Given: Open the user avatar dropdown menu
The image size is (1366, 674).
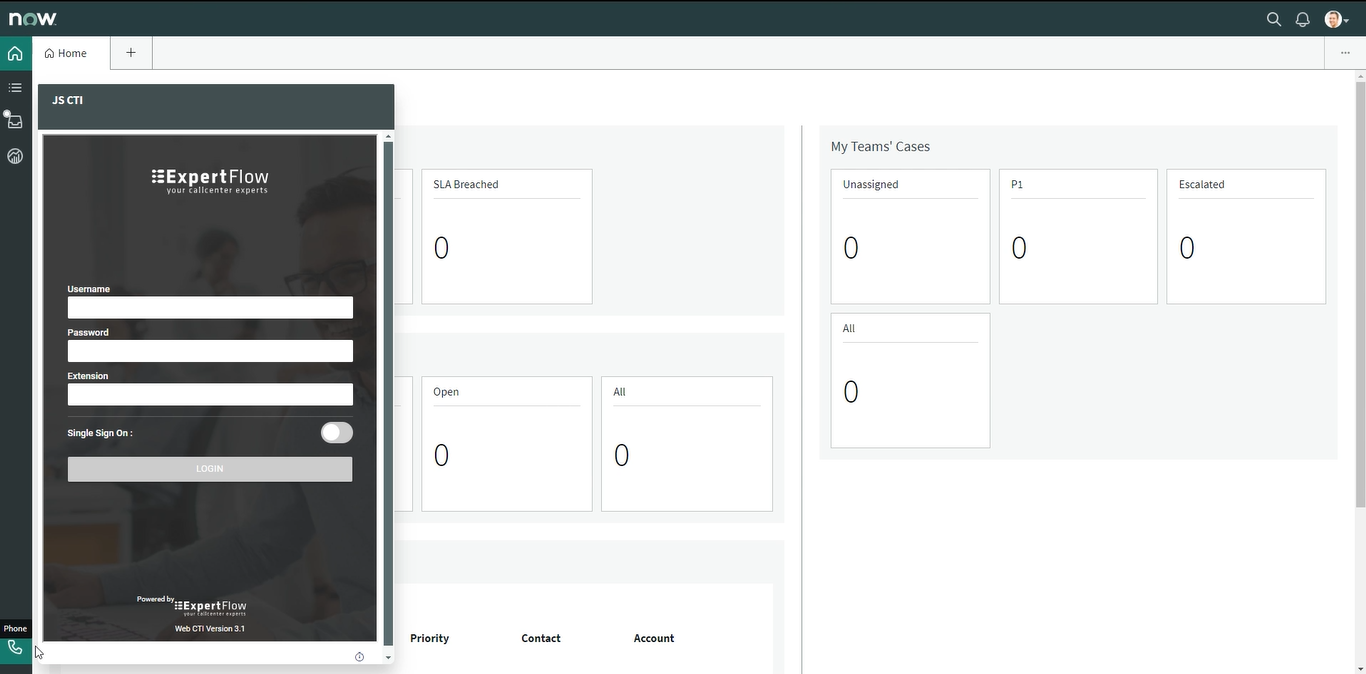Looking at the screenshot, I should coord(1337,19).
